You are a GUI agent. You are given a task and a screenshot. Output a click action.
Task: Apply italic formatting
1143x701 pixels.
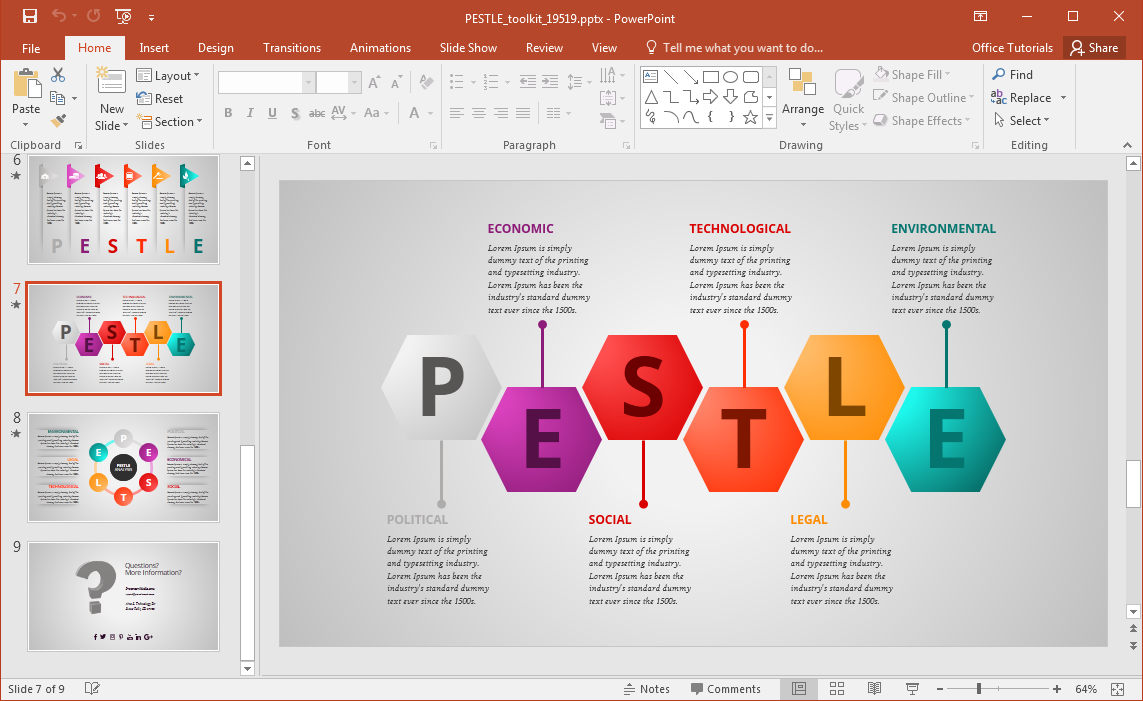click(x=249, y=113)
